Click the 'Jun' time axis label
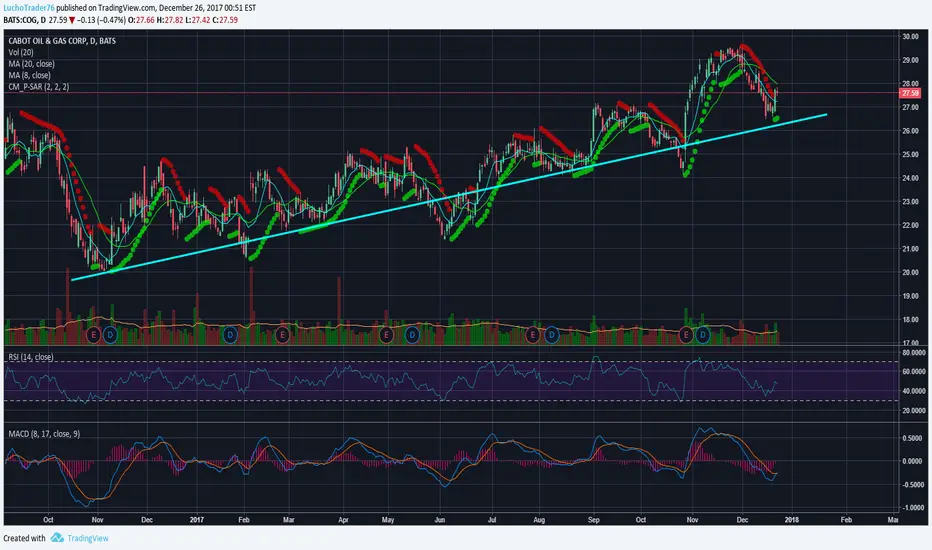The height and width of the screenshot is (550, 932). click(x=440, y=520)
